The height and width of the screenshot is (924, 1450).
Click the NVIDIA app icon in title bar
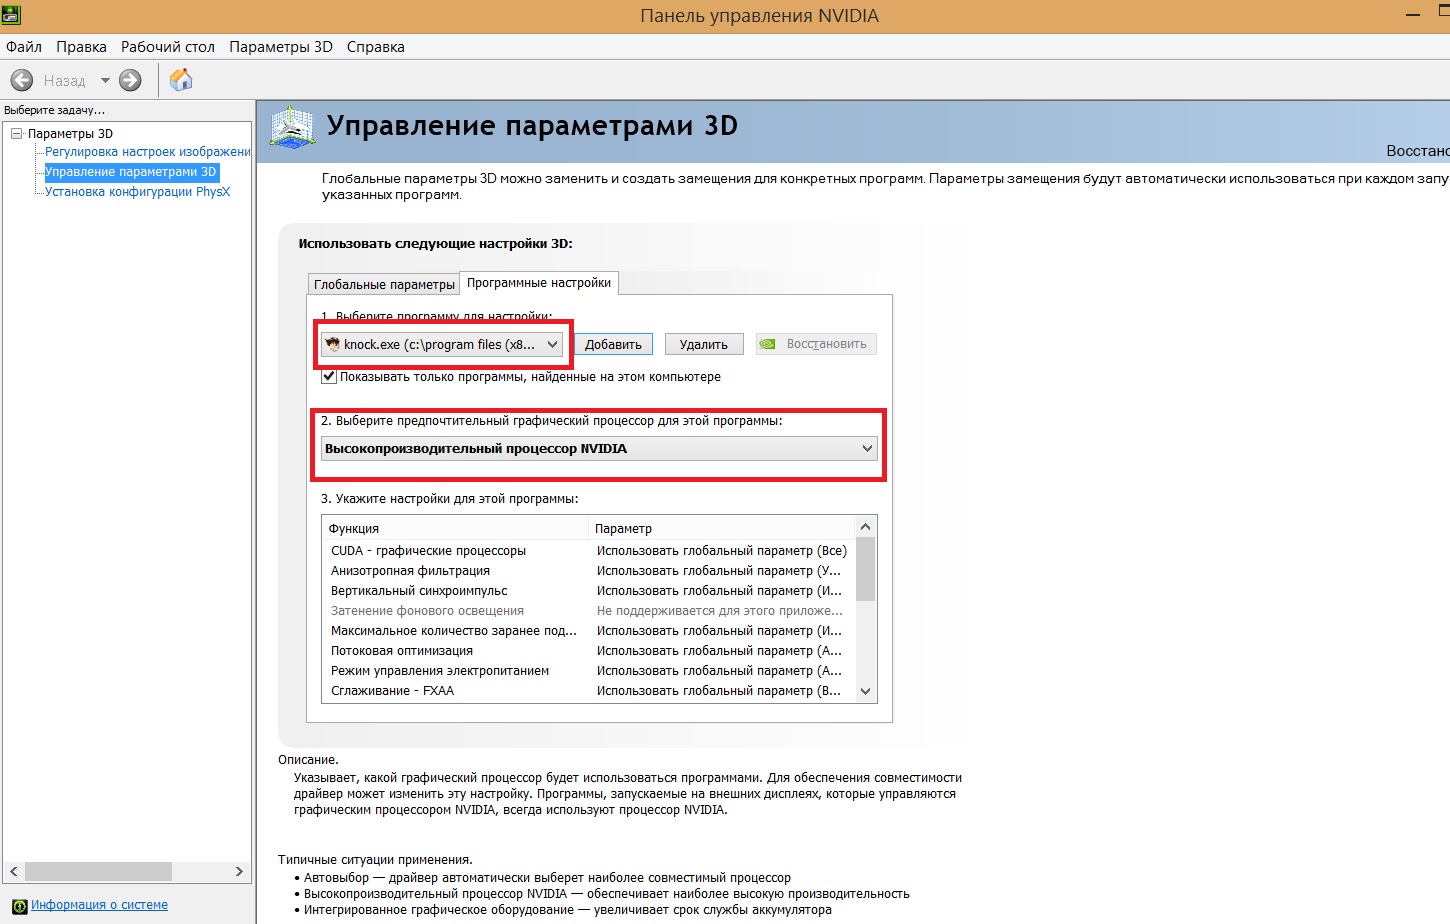click(x=11, y=15)
